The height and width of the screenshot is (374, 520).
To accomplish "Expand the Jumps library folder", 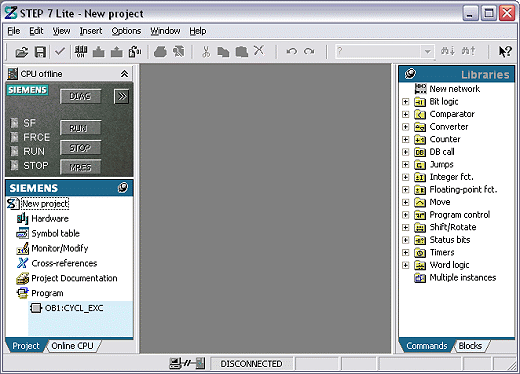I will (x=406, y=165).
